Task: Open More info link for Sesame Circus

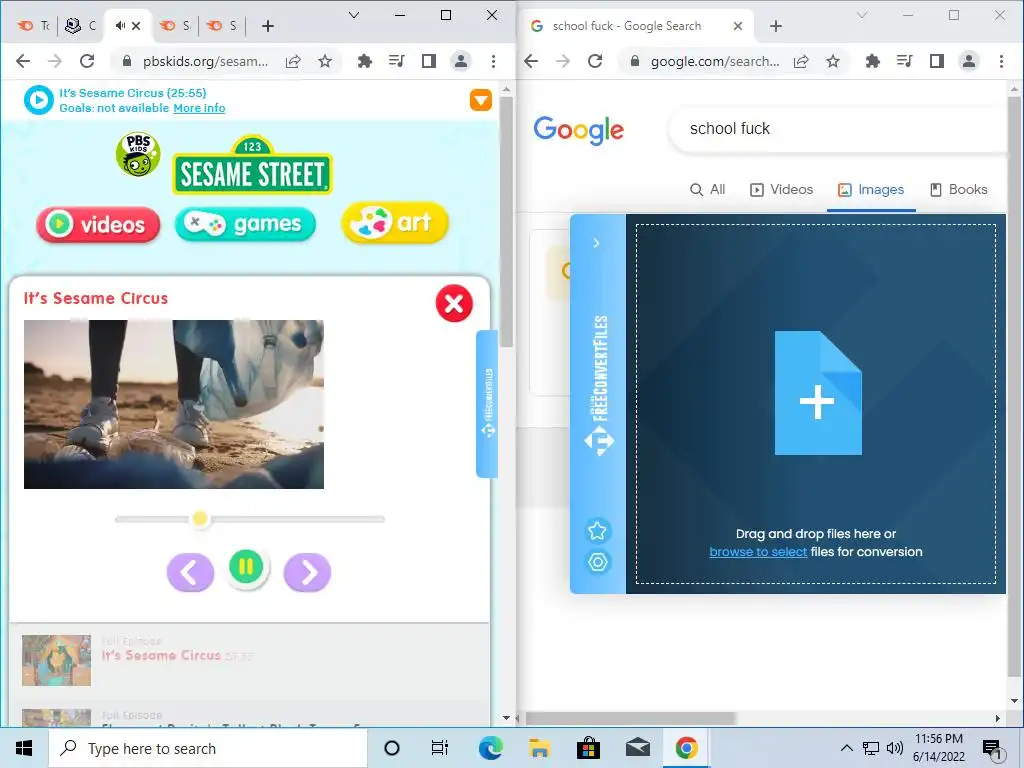Action: 199,108
